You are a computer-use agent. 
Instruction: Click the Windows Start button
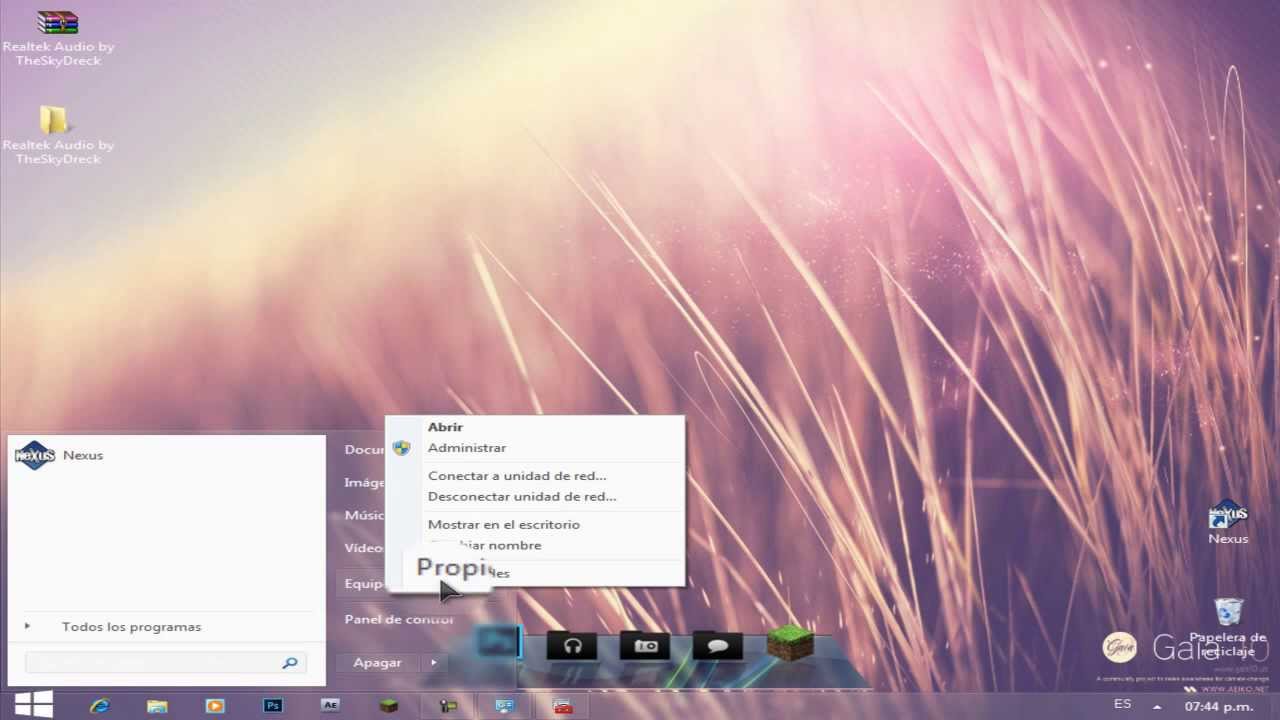(x=33, y=704)
